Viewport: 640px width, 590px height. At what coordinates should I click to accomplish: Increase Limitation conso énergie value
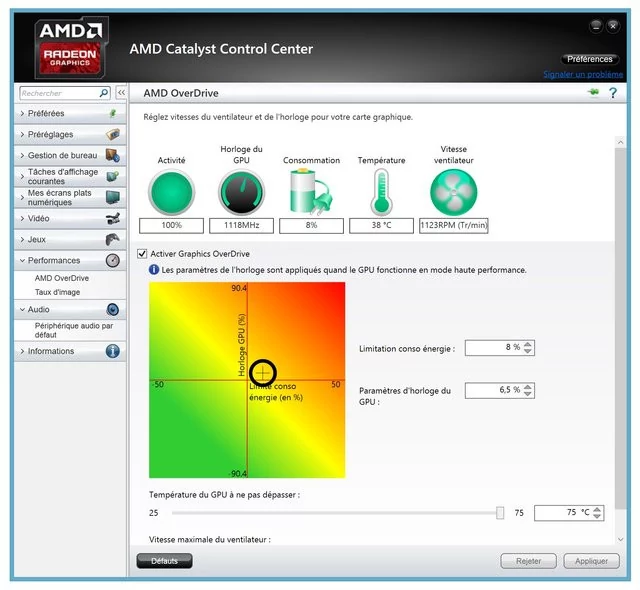click(528, 344)
